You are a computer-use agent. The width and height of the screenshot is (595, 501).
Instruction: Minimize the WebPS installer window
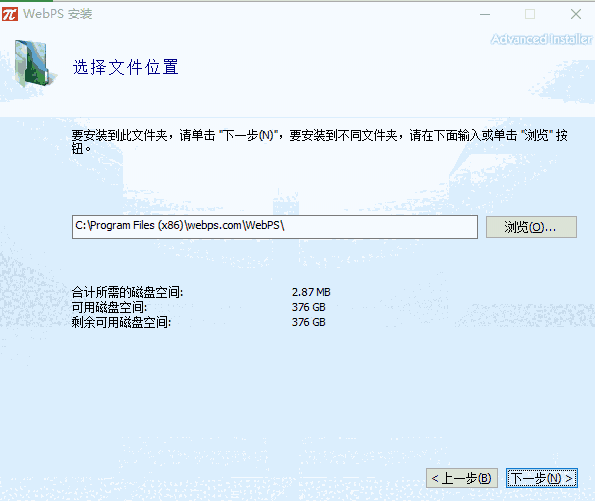[x=485, y=14]
